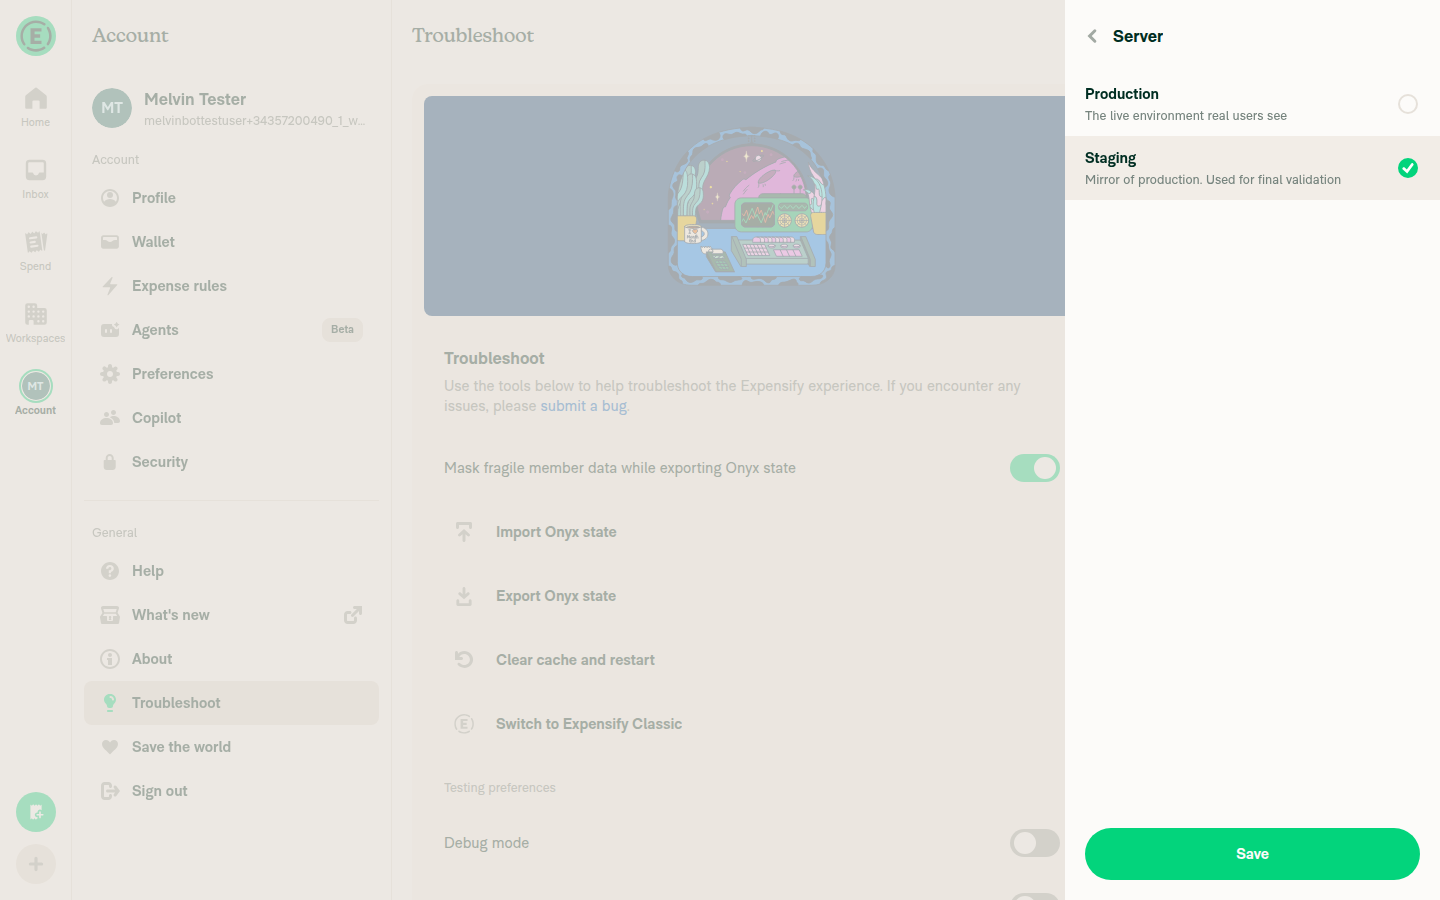Open the Copilot settings
Viewport: 1440px width, 900px height.
pyautogui.click(x=231, y=418)
